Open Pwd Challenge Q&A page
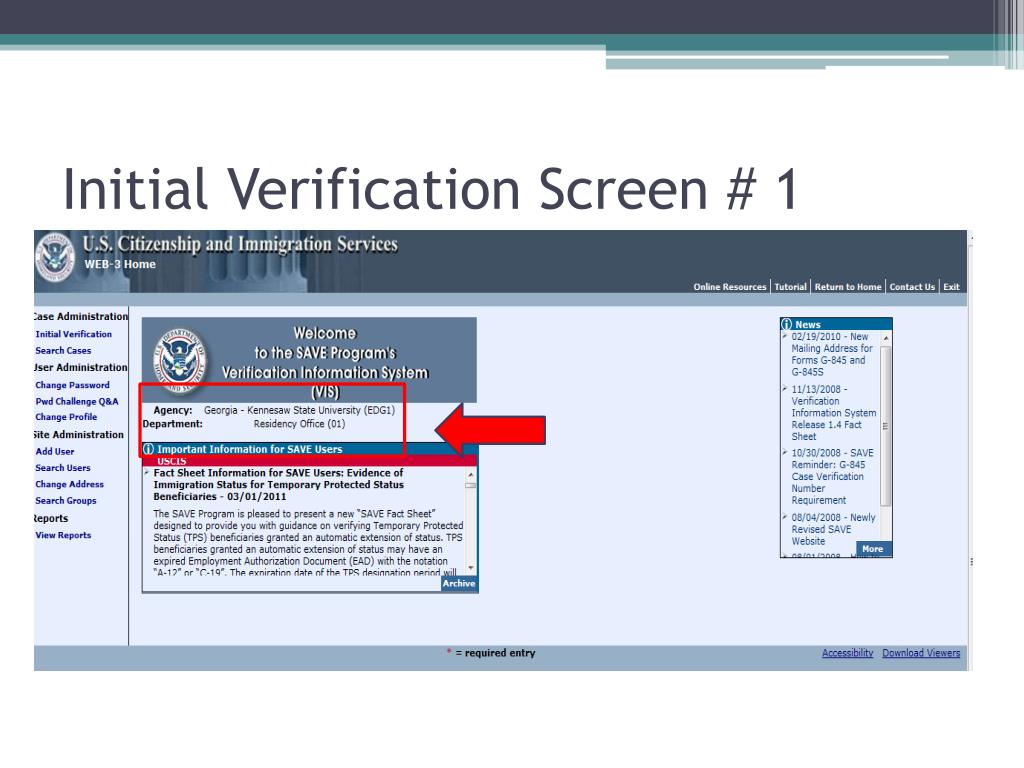 (77, 402)
